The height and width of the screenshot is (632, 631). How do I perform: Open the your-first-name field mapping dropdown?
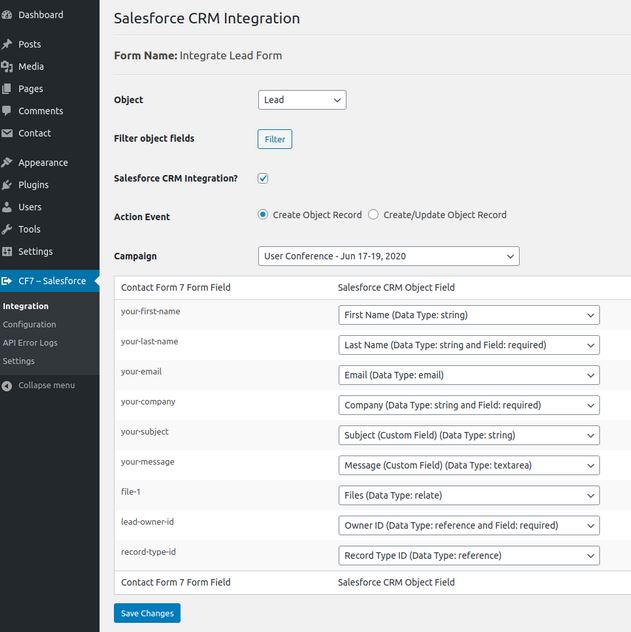click(469, 315)
